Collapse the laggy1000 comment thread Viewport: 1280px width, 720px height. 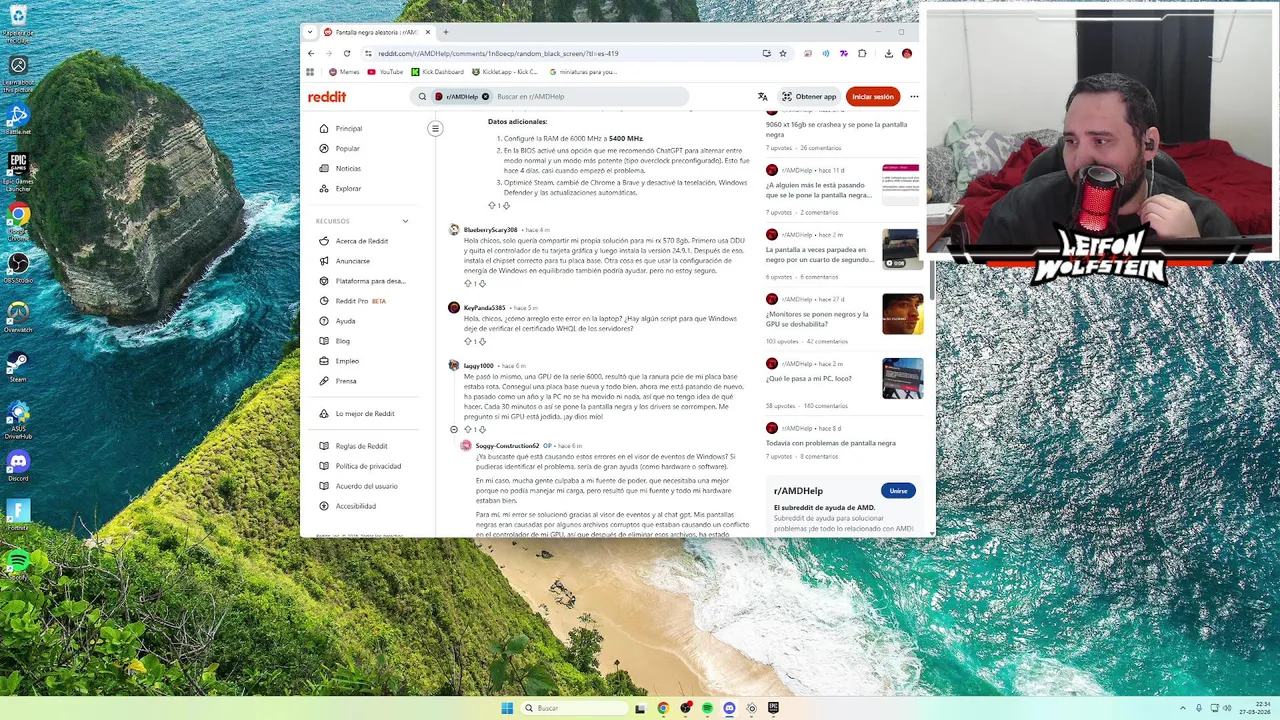click(x=454, y=430)
